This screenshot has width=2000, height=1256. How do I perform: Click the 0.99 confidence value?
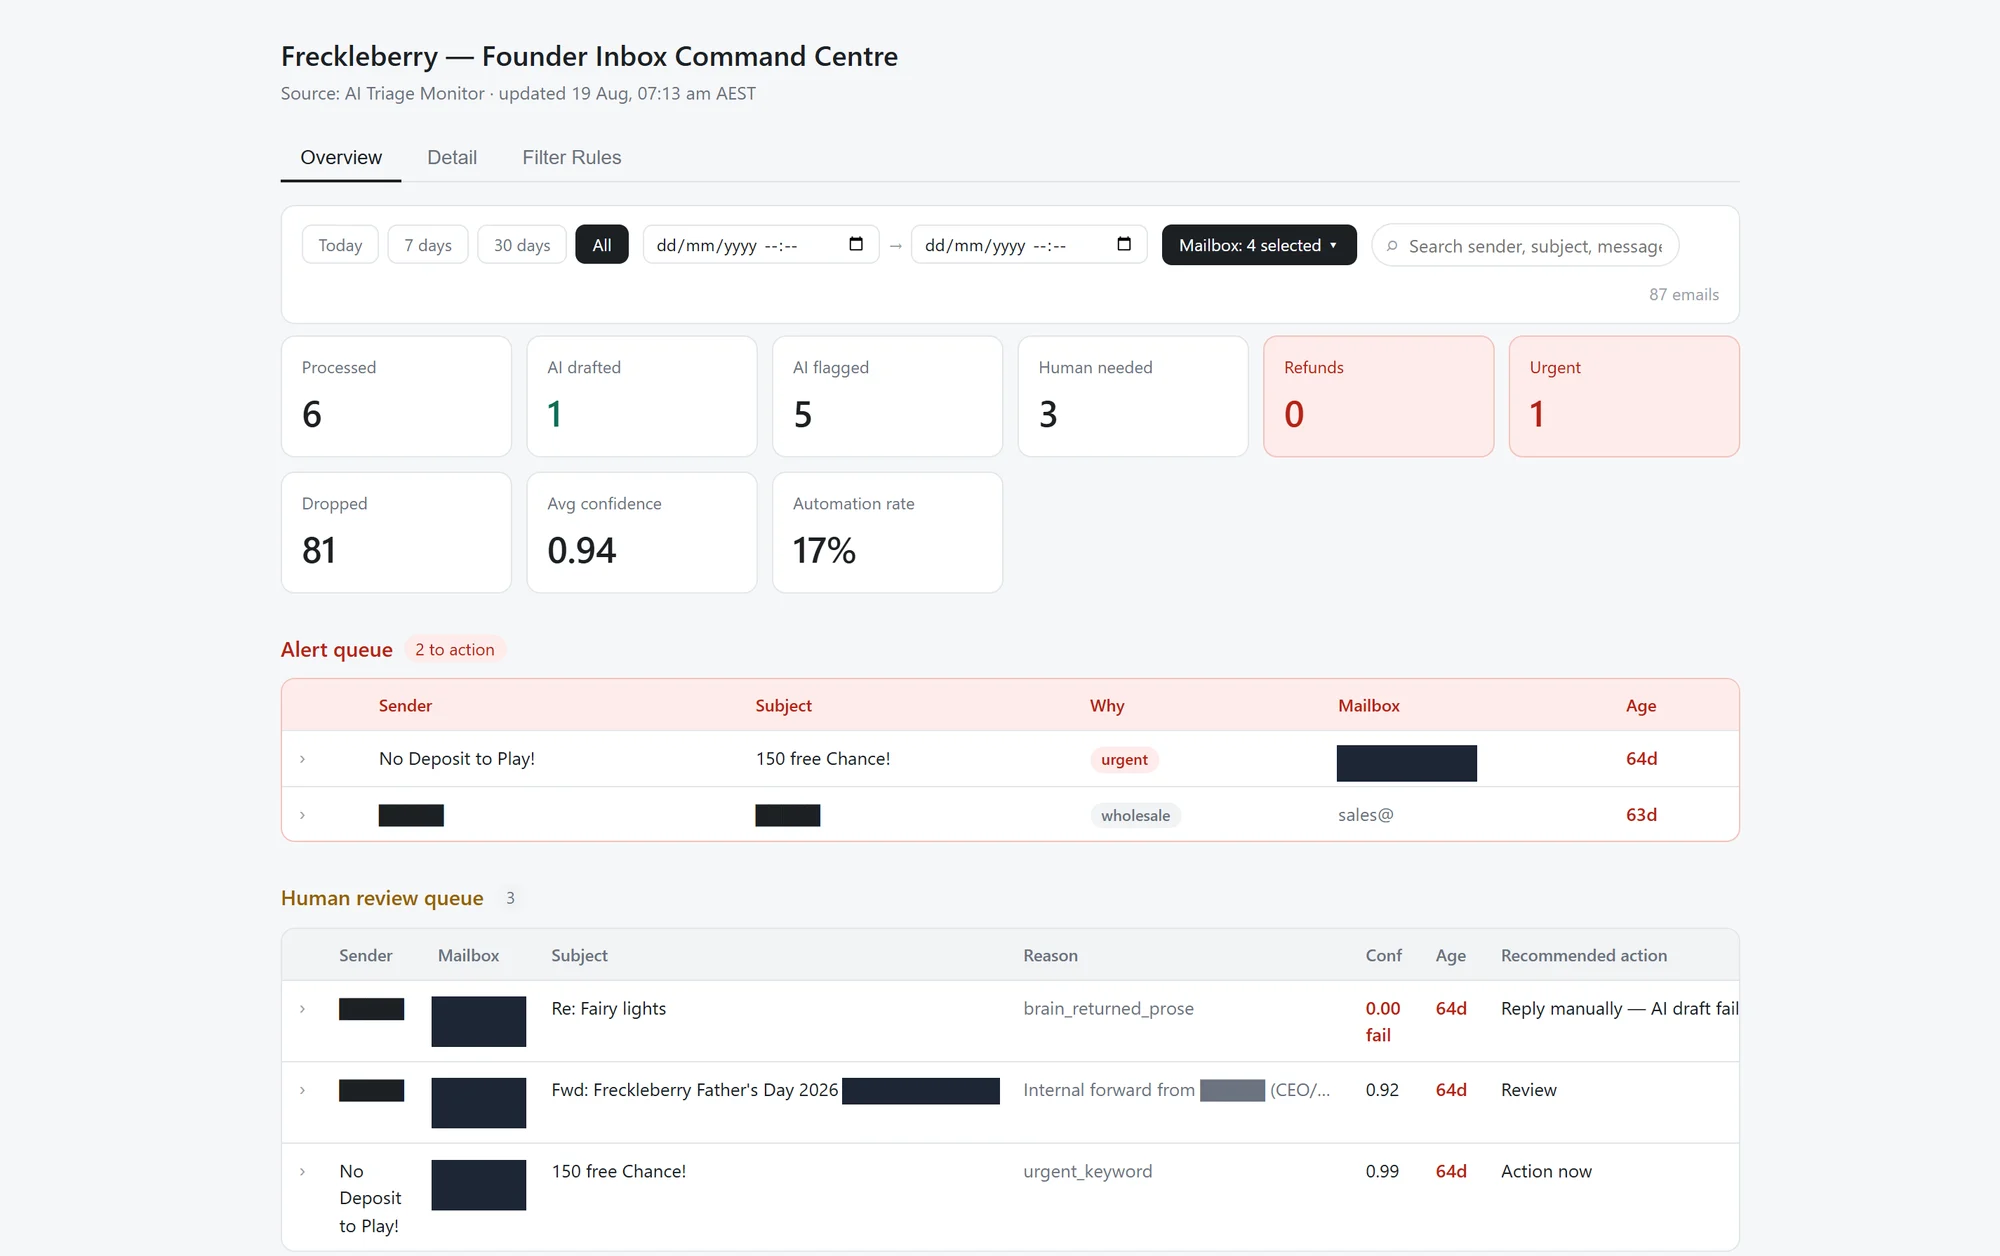[x=1383, y=1171]
